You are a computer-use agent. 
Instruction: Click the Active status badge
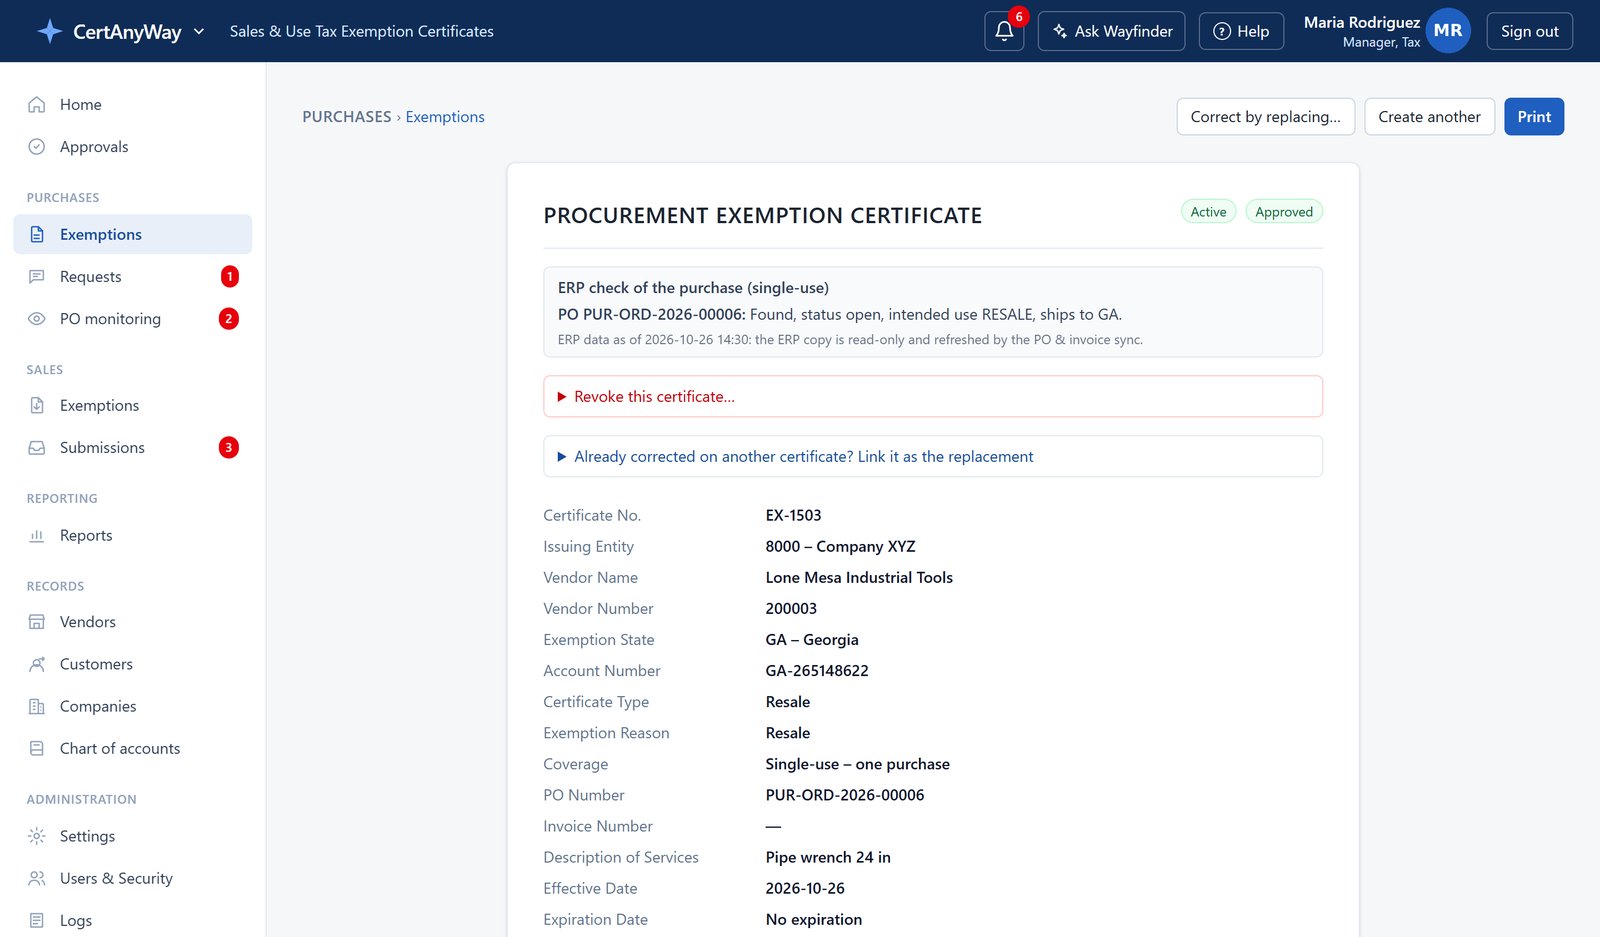(1208, 212)
